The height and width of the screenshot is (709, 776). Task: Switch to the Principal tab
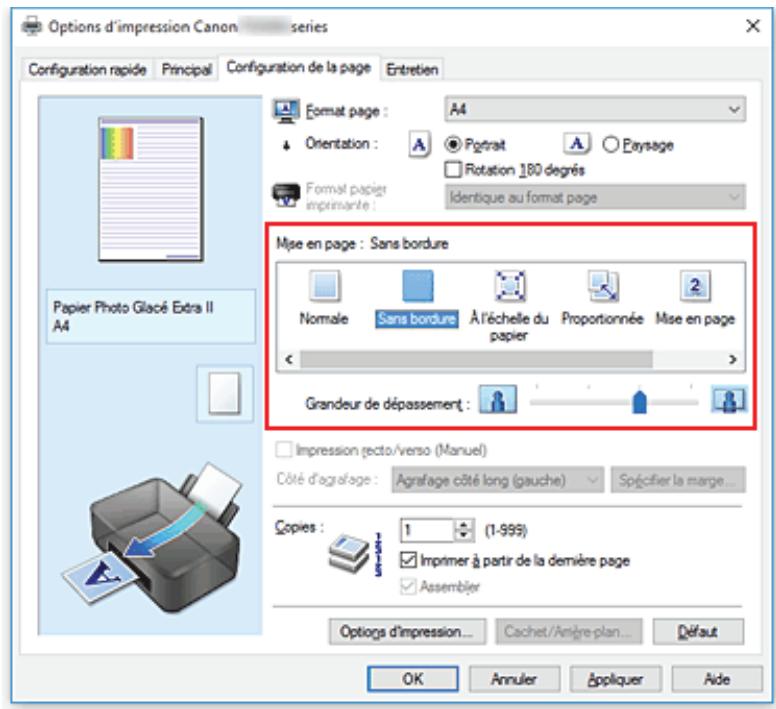click(x=187, y=69)
